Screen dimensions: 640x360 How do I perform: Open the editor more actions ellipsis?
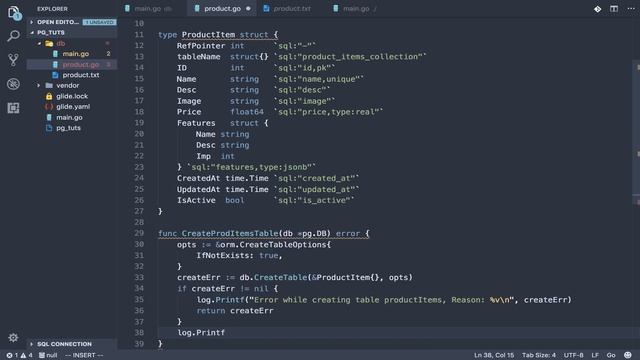pyautogui.click(x=631, y=9)
